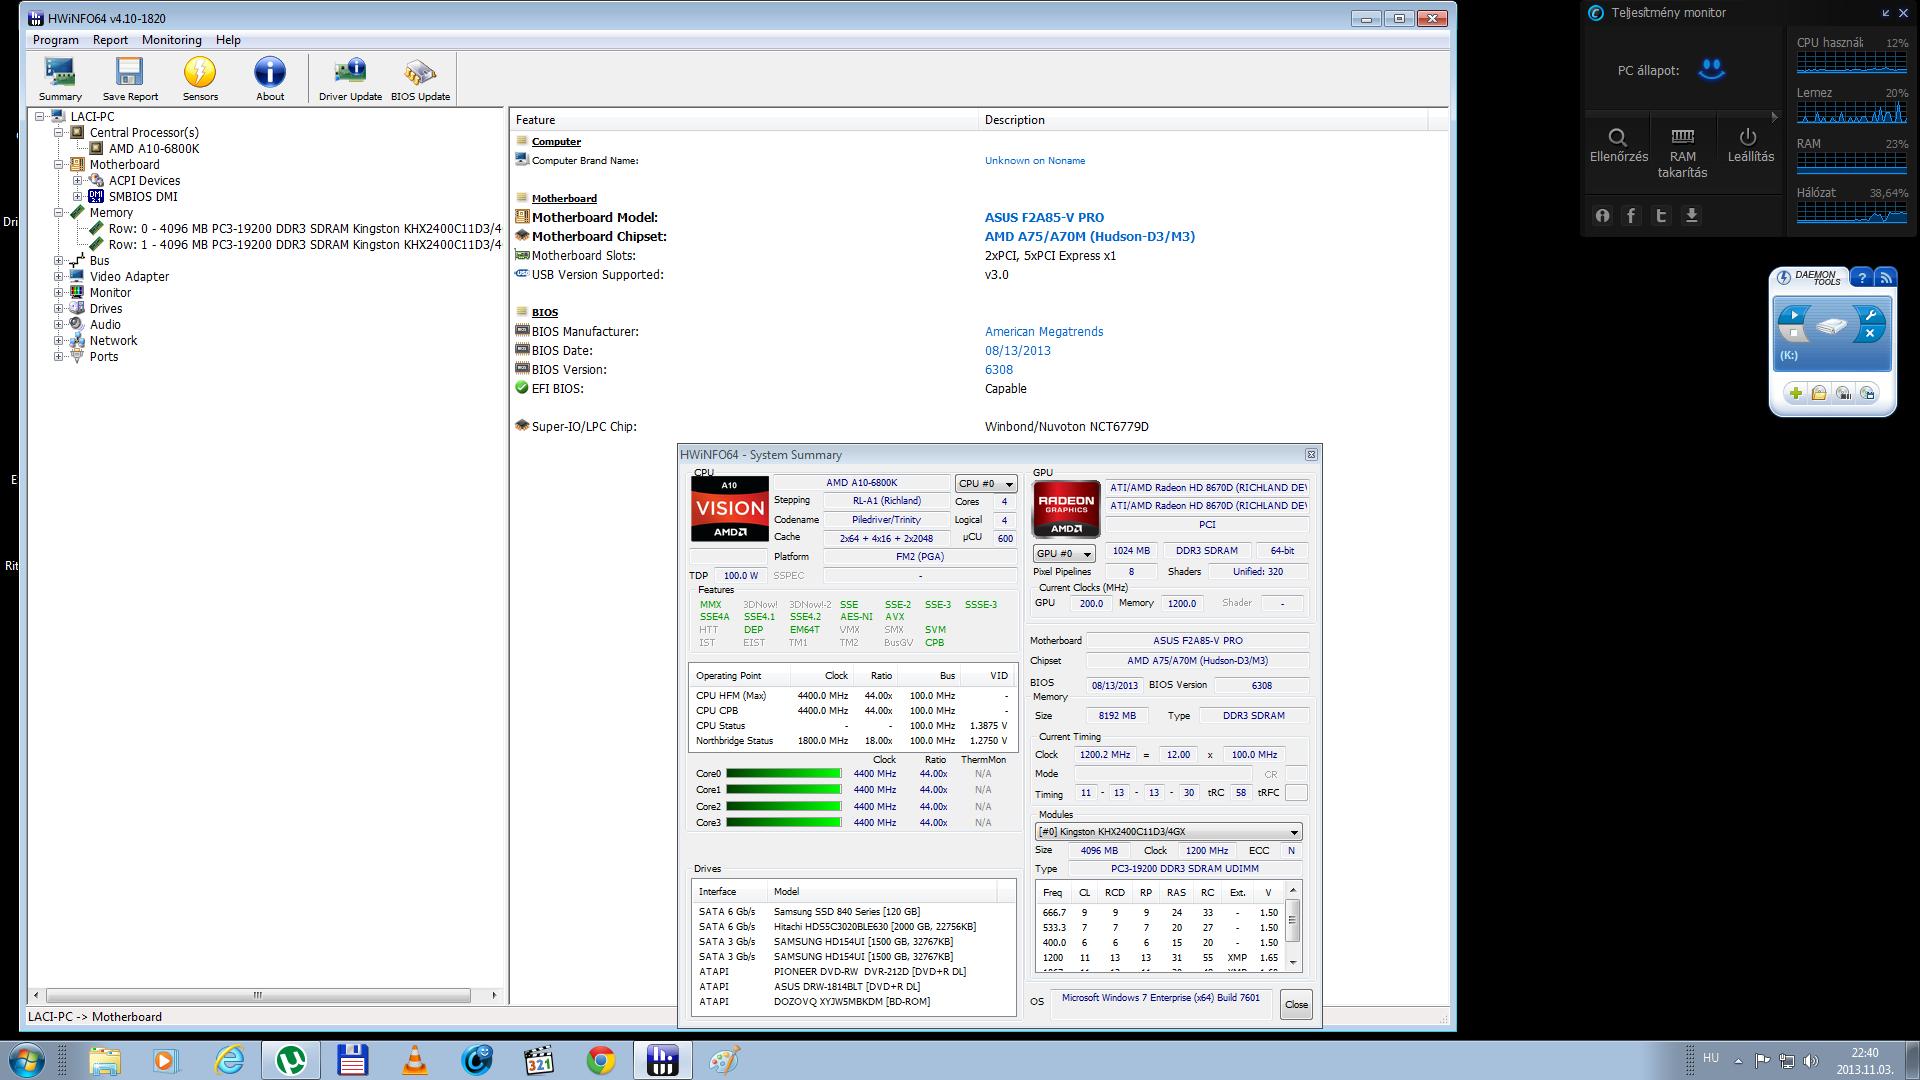Open the Summary toolbar icon

coord(60,79)
